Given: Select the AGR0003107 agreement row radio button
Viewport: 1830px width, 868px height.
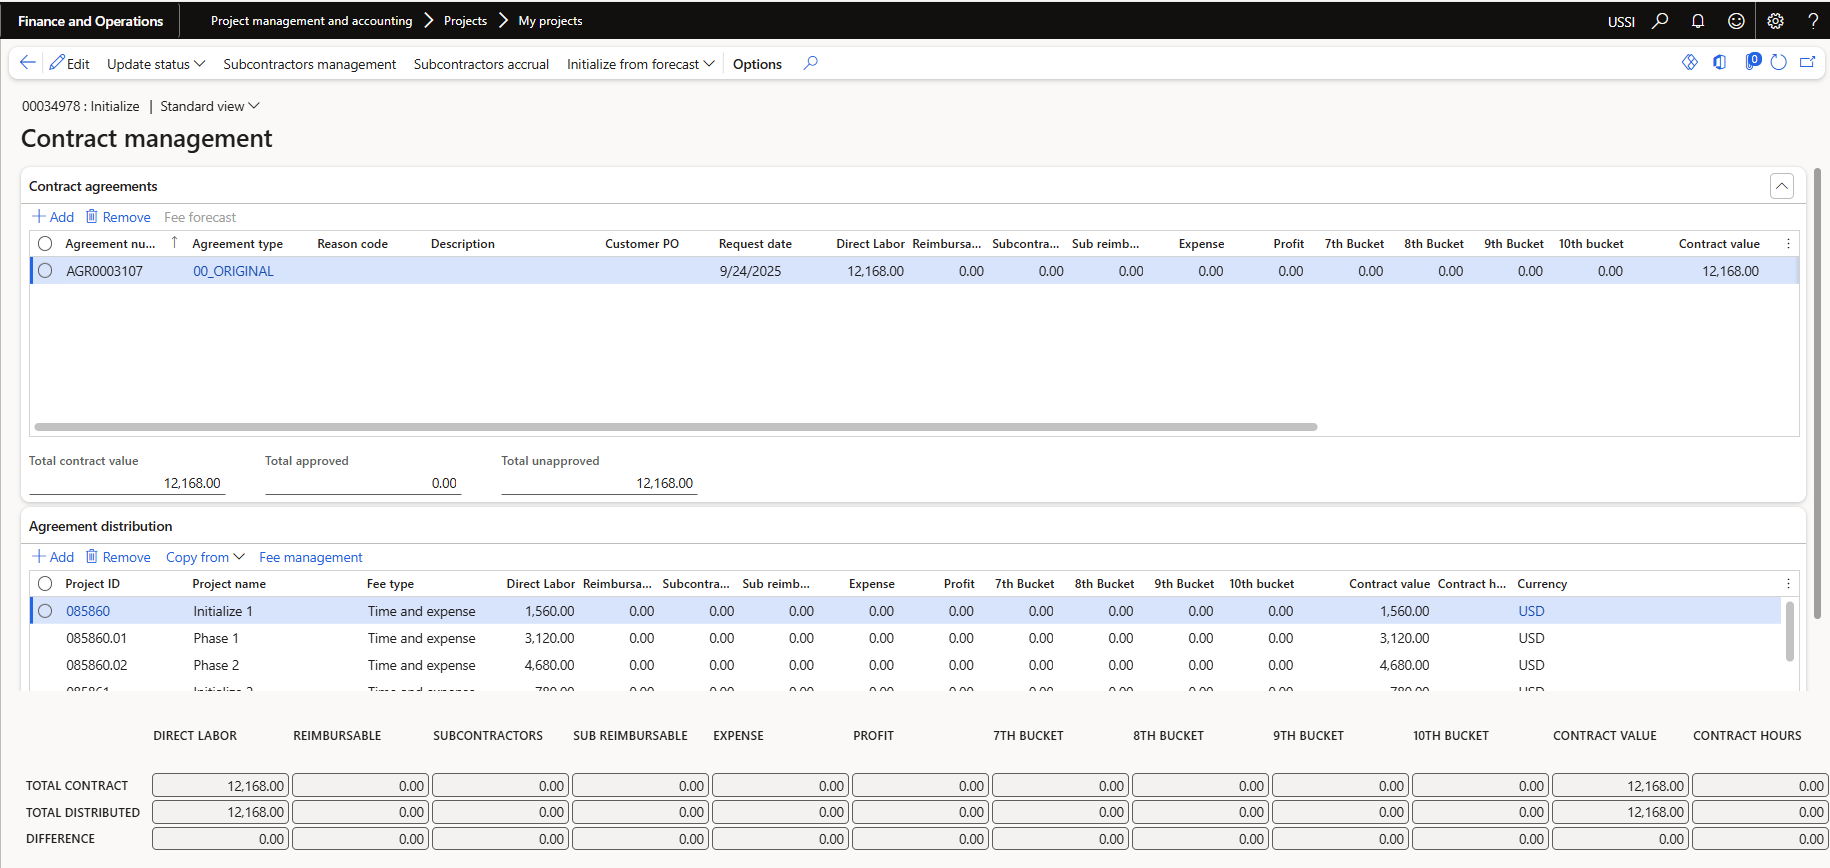Looking at the screenshot, I should (45, 271).
